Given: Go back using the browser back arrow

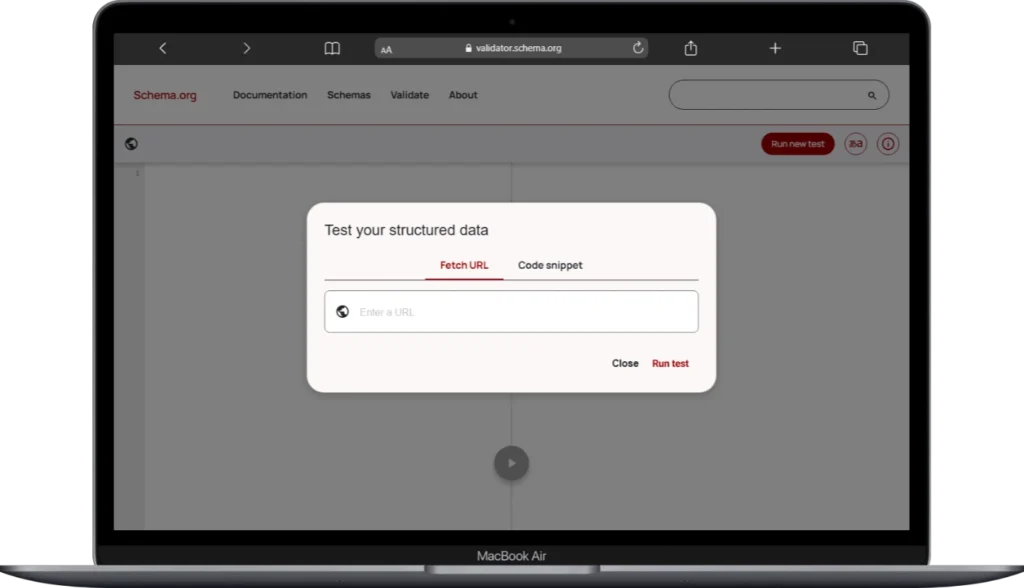Looking at the screenshot, I should coord(163,48).
